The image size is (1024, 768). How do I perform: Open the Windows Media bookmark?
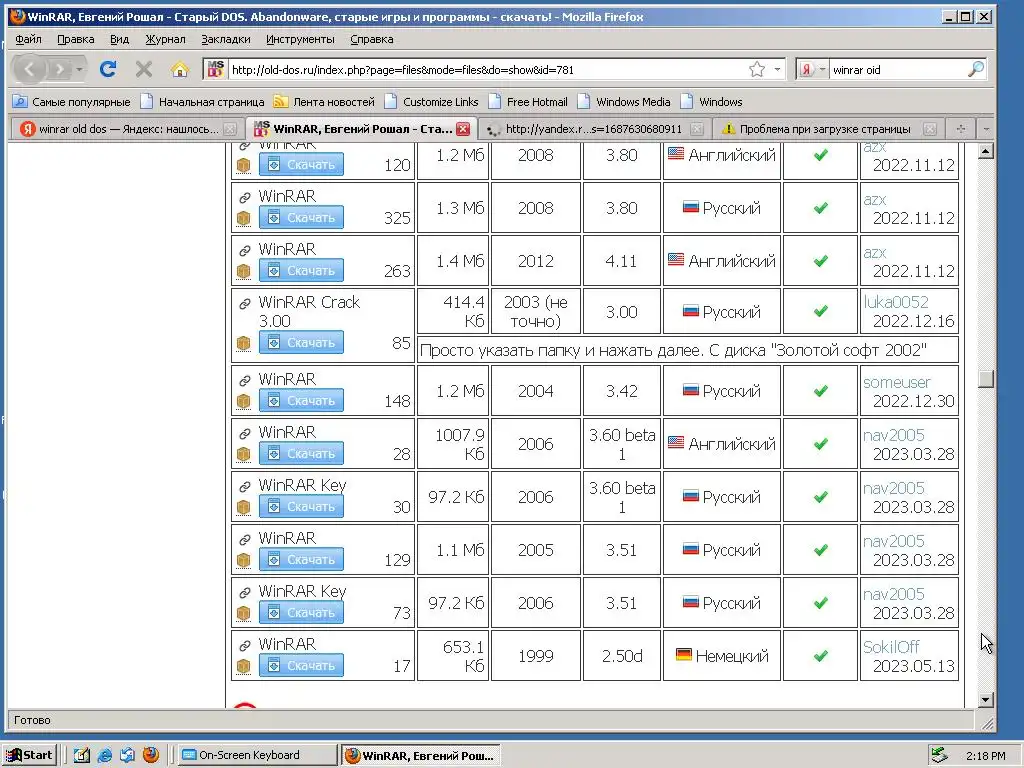click(624, 102)
